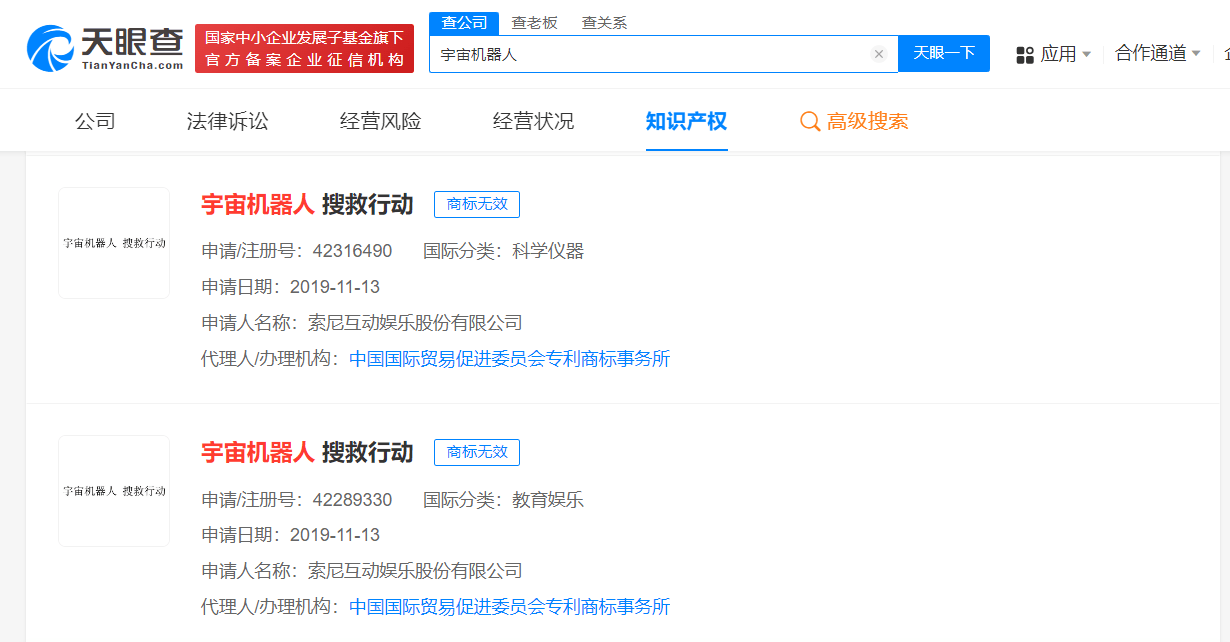
Task: Select applicant name in the 42289330 result
Action: pos(415,571)
